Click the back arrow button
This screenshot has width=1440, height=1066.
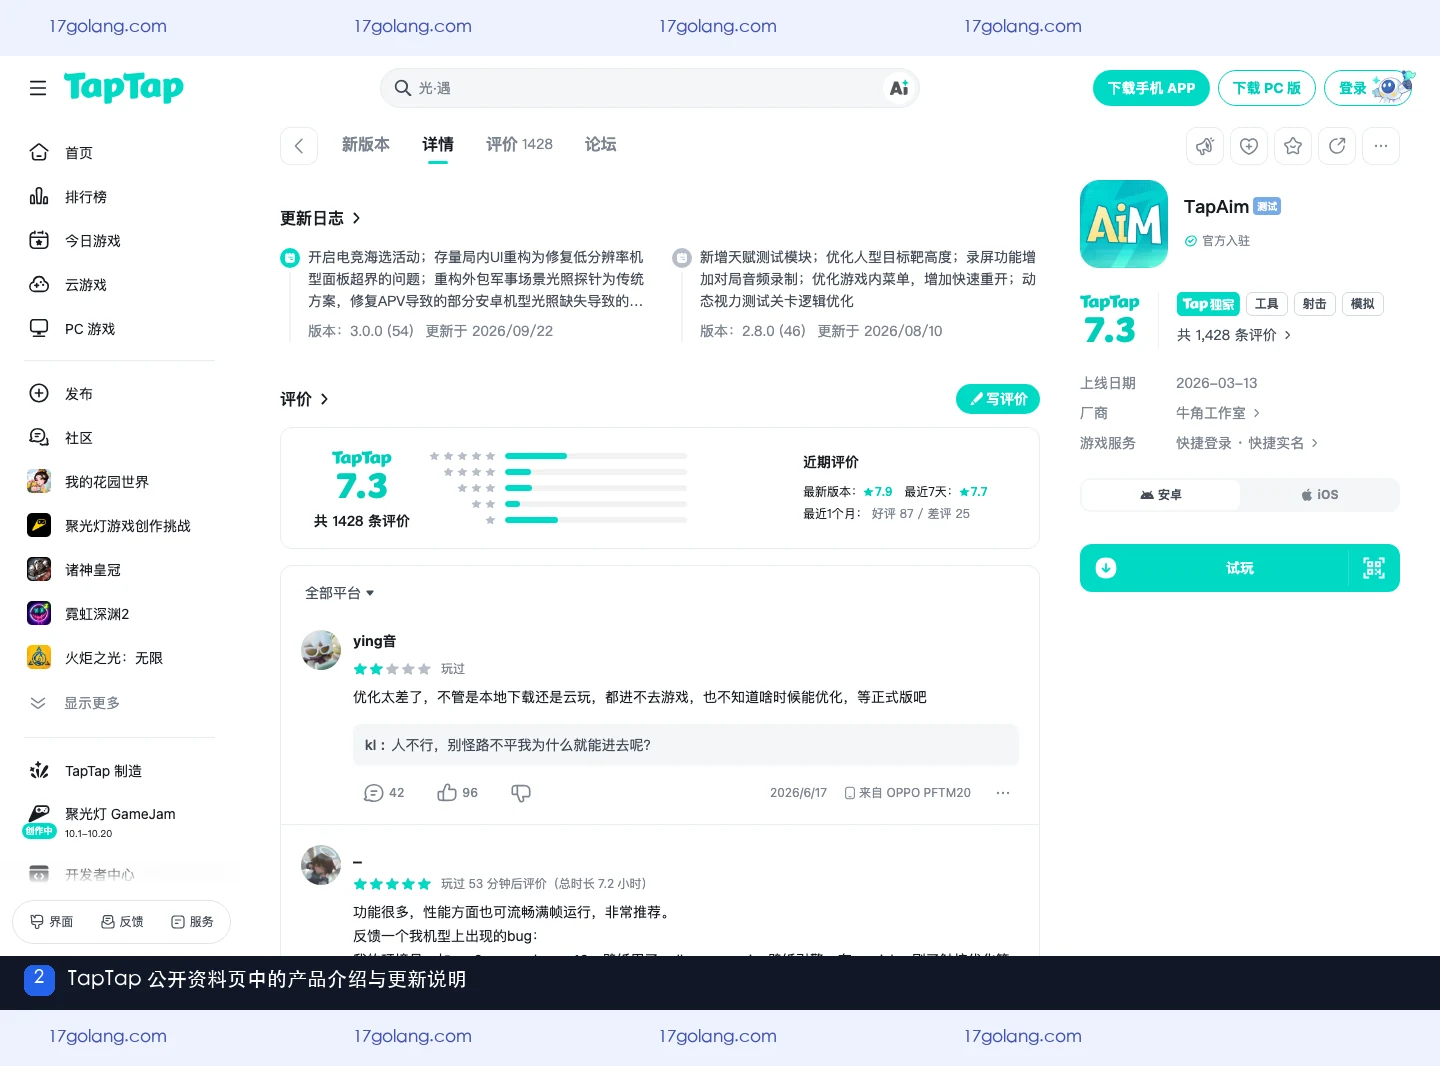[299, 146]
